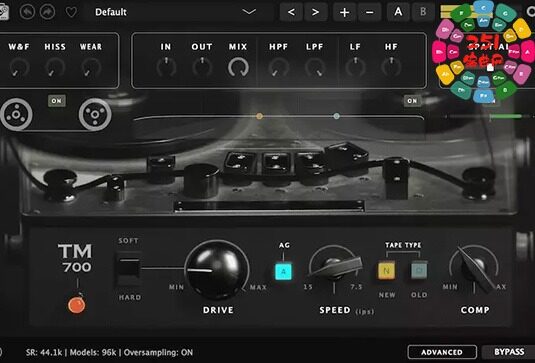
Task: Click the left tape reel icon
Action: pyautogui.click(x=16, y=115)
